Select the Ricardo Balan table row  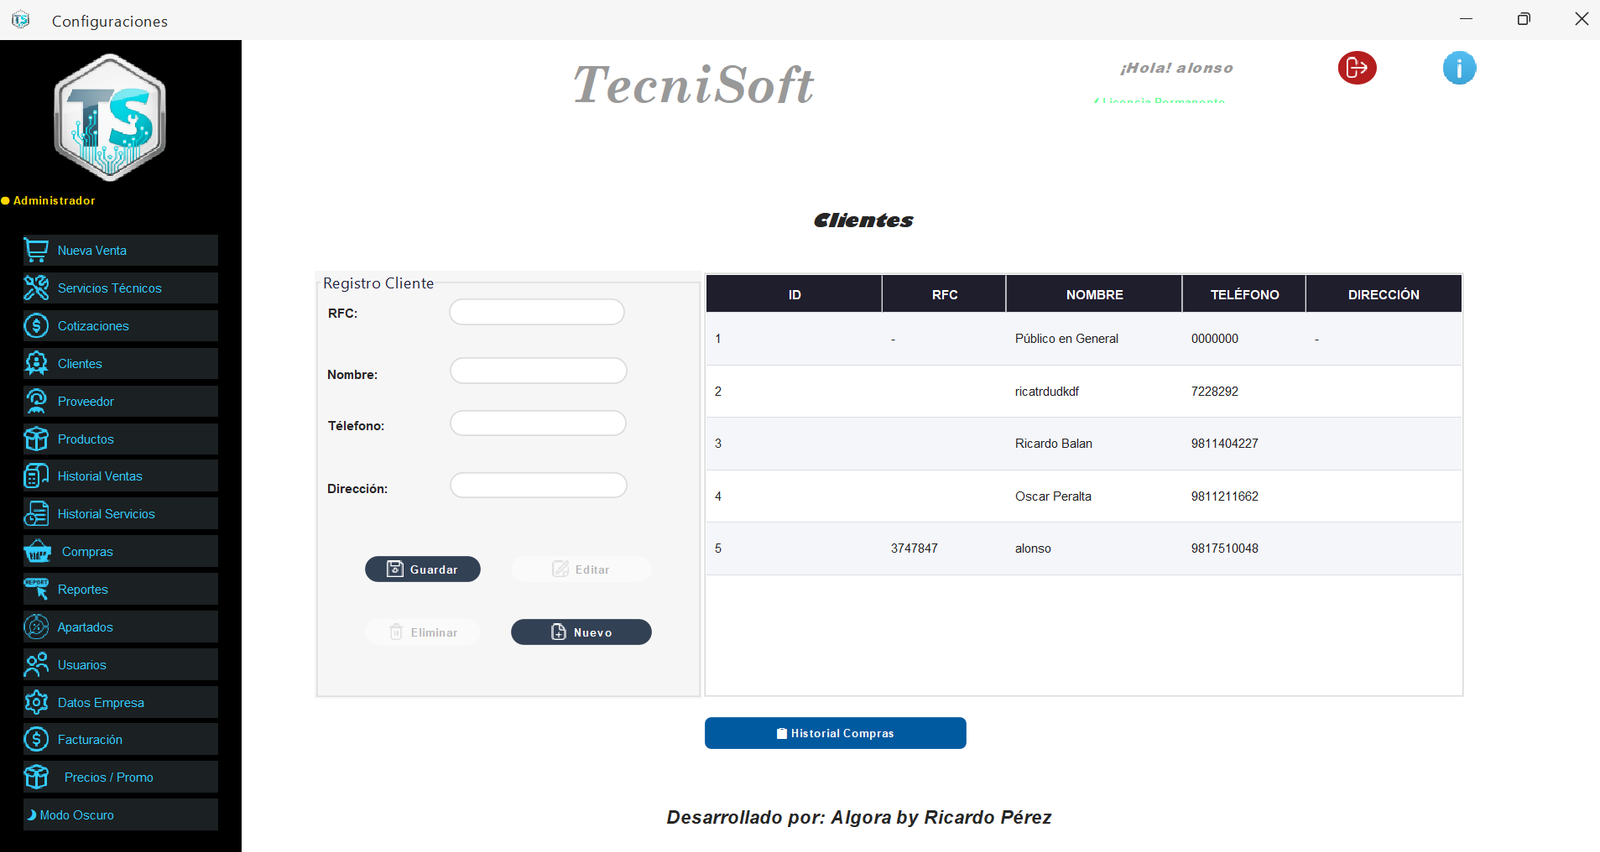(1084, 444)
